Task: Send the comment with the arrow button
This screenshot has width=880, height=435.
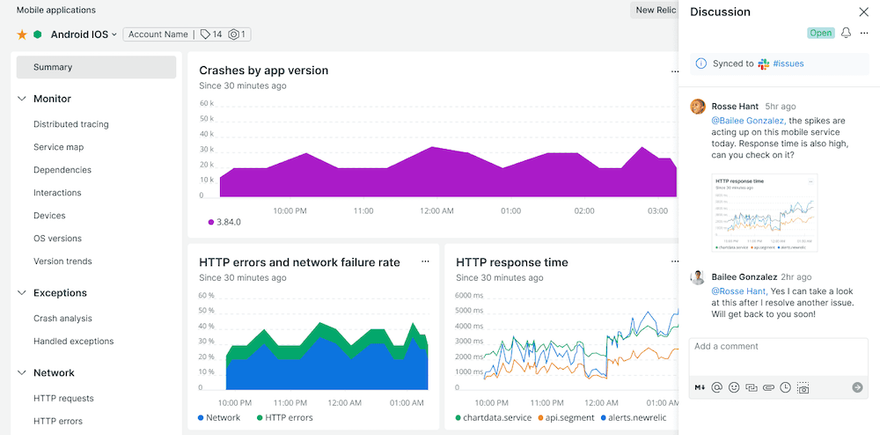Action: 857,387
